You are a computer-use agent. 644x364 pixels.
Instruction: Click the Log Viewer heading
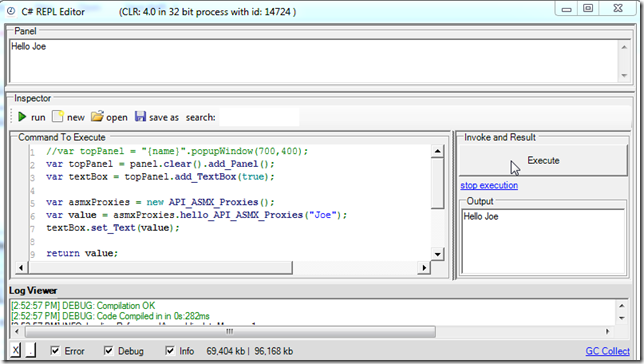click(x=33, y=290)
